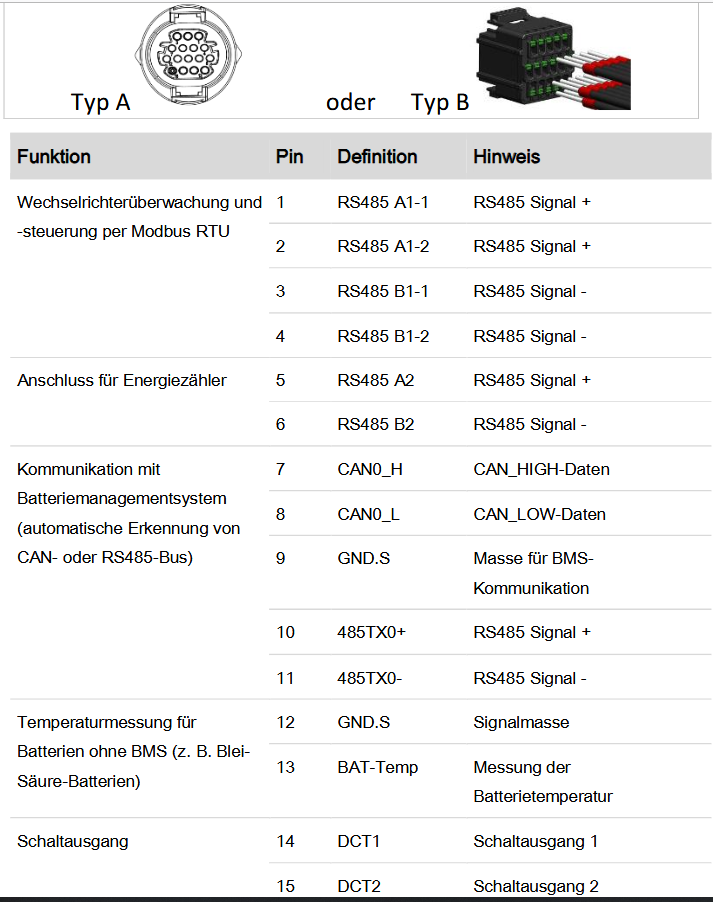Click the Pin column header
The image size is (713, 902).
coord(289,157)
